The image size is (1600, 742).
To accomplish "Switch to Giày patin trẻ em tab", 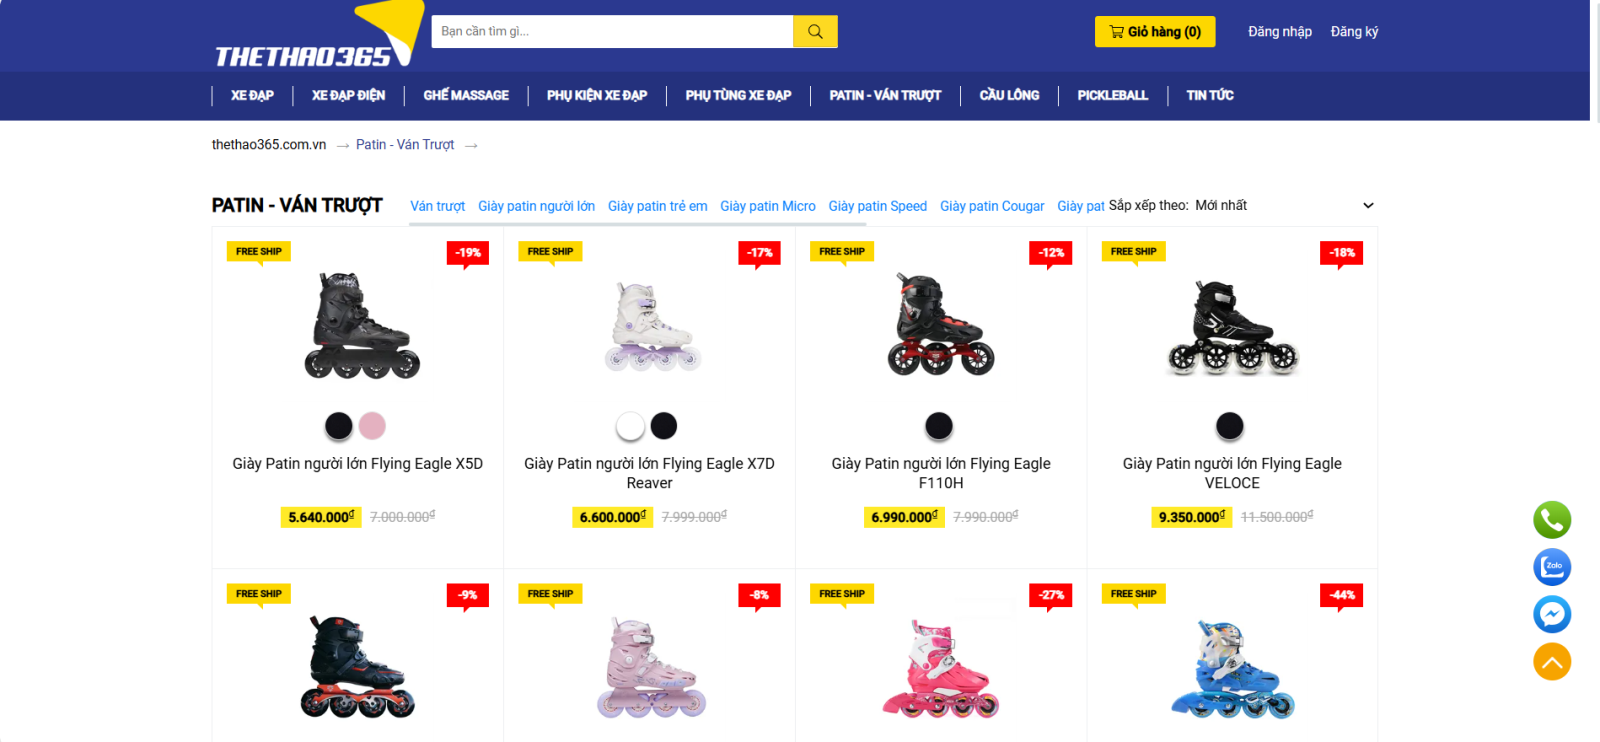I will coord(657,206).
